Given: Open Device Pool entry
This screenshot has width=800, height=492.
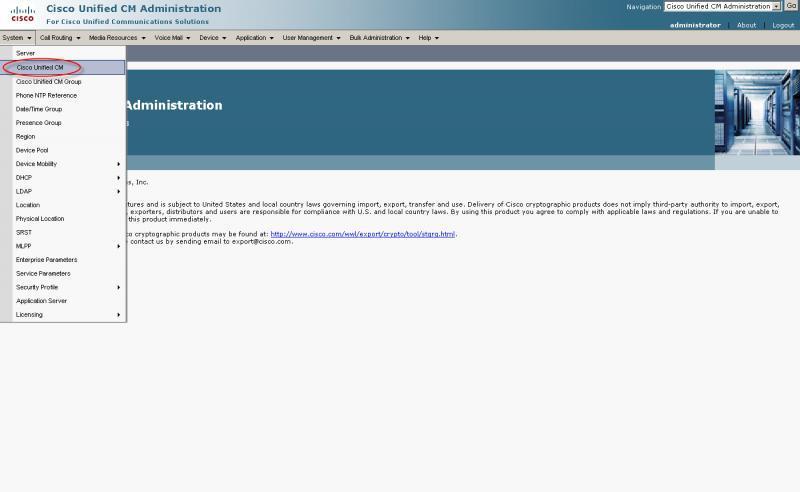Looking at the screenshot, I should (63, 151).
